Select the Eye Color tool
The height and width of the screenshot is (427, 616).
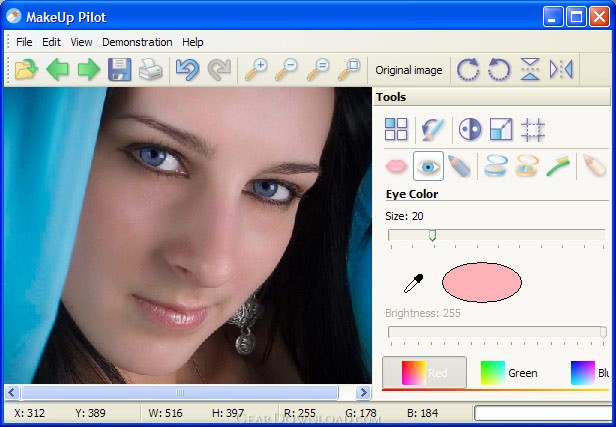pyautogui.click(x=428, y=166)
